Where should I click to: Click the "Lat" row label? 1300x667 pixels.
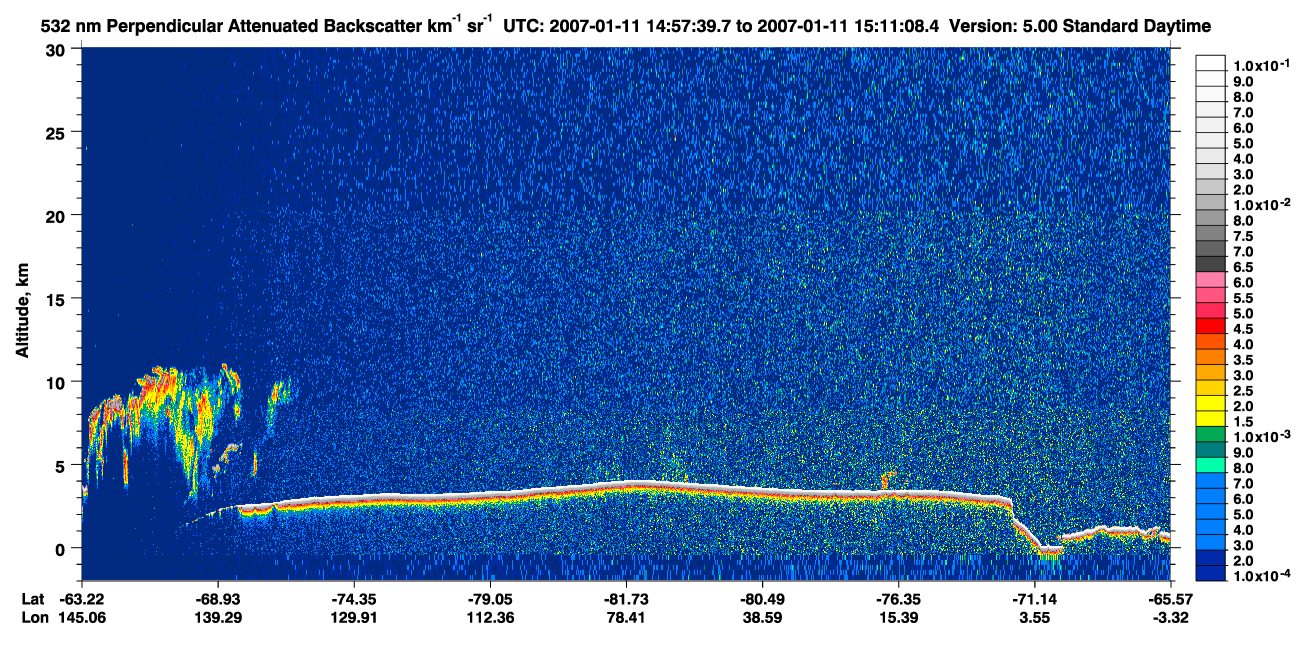coord(32,598)
